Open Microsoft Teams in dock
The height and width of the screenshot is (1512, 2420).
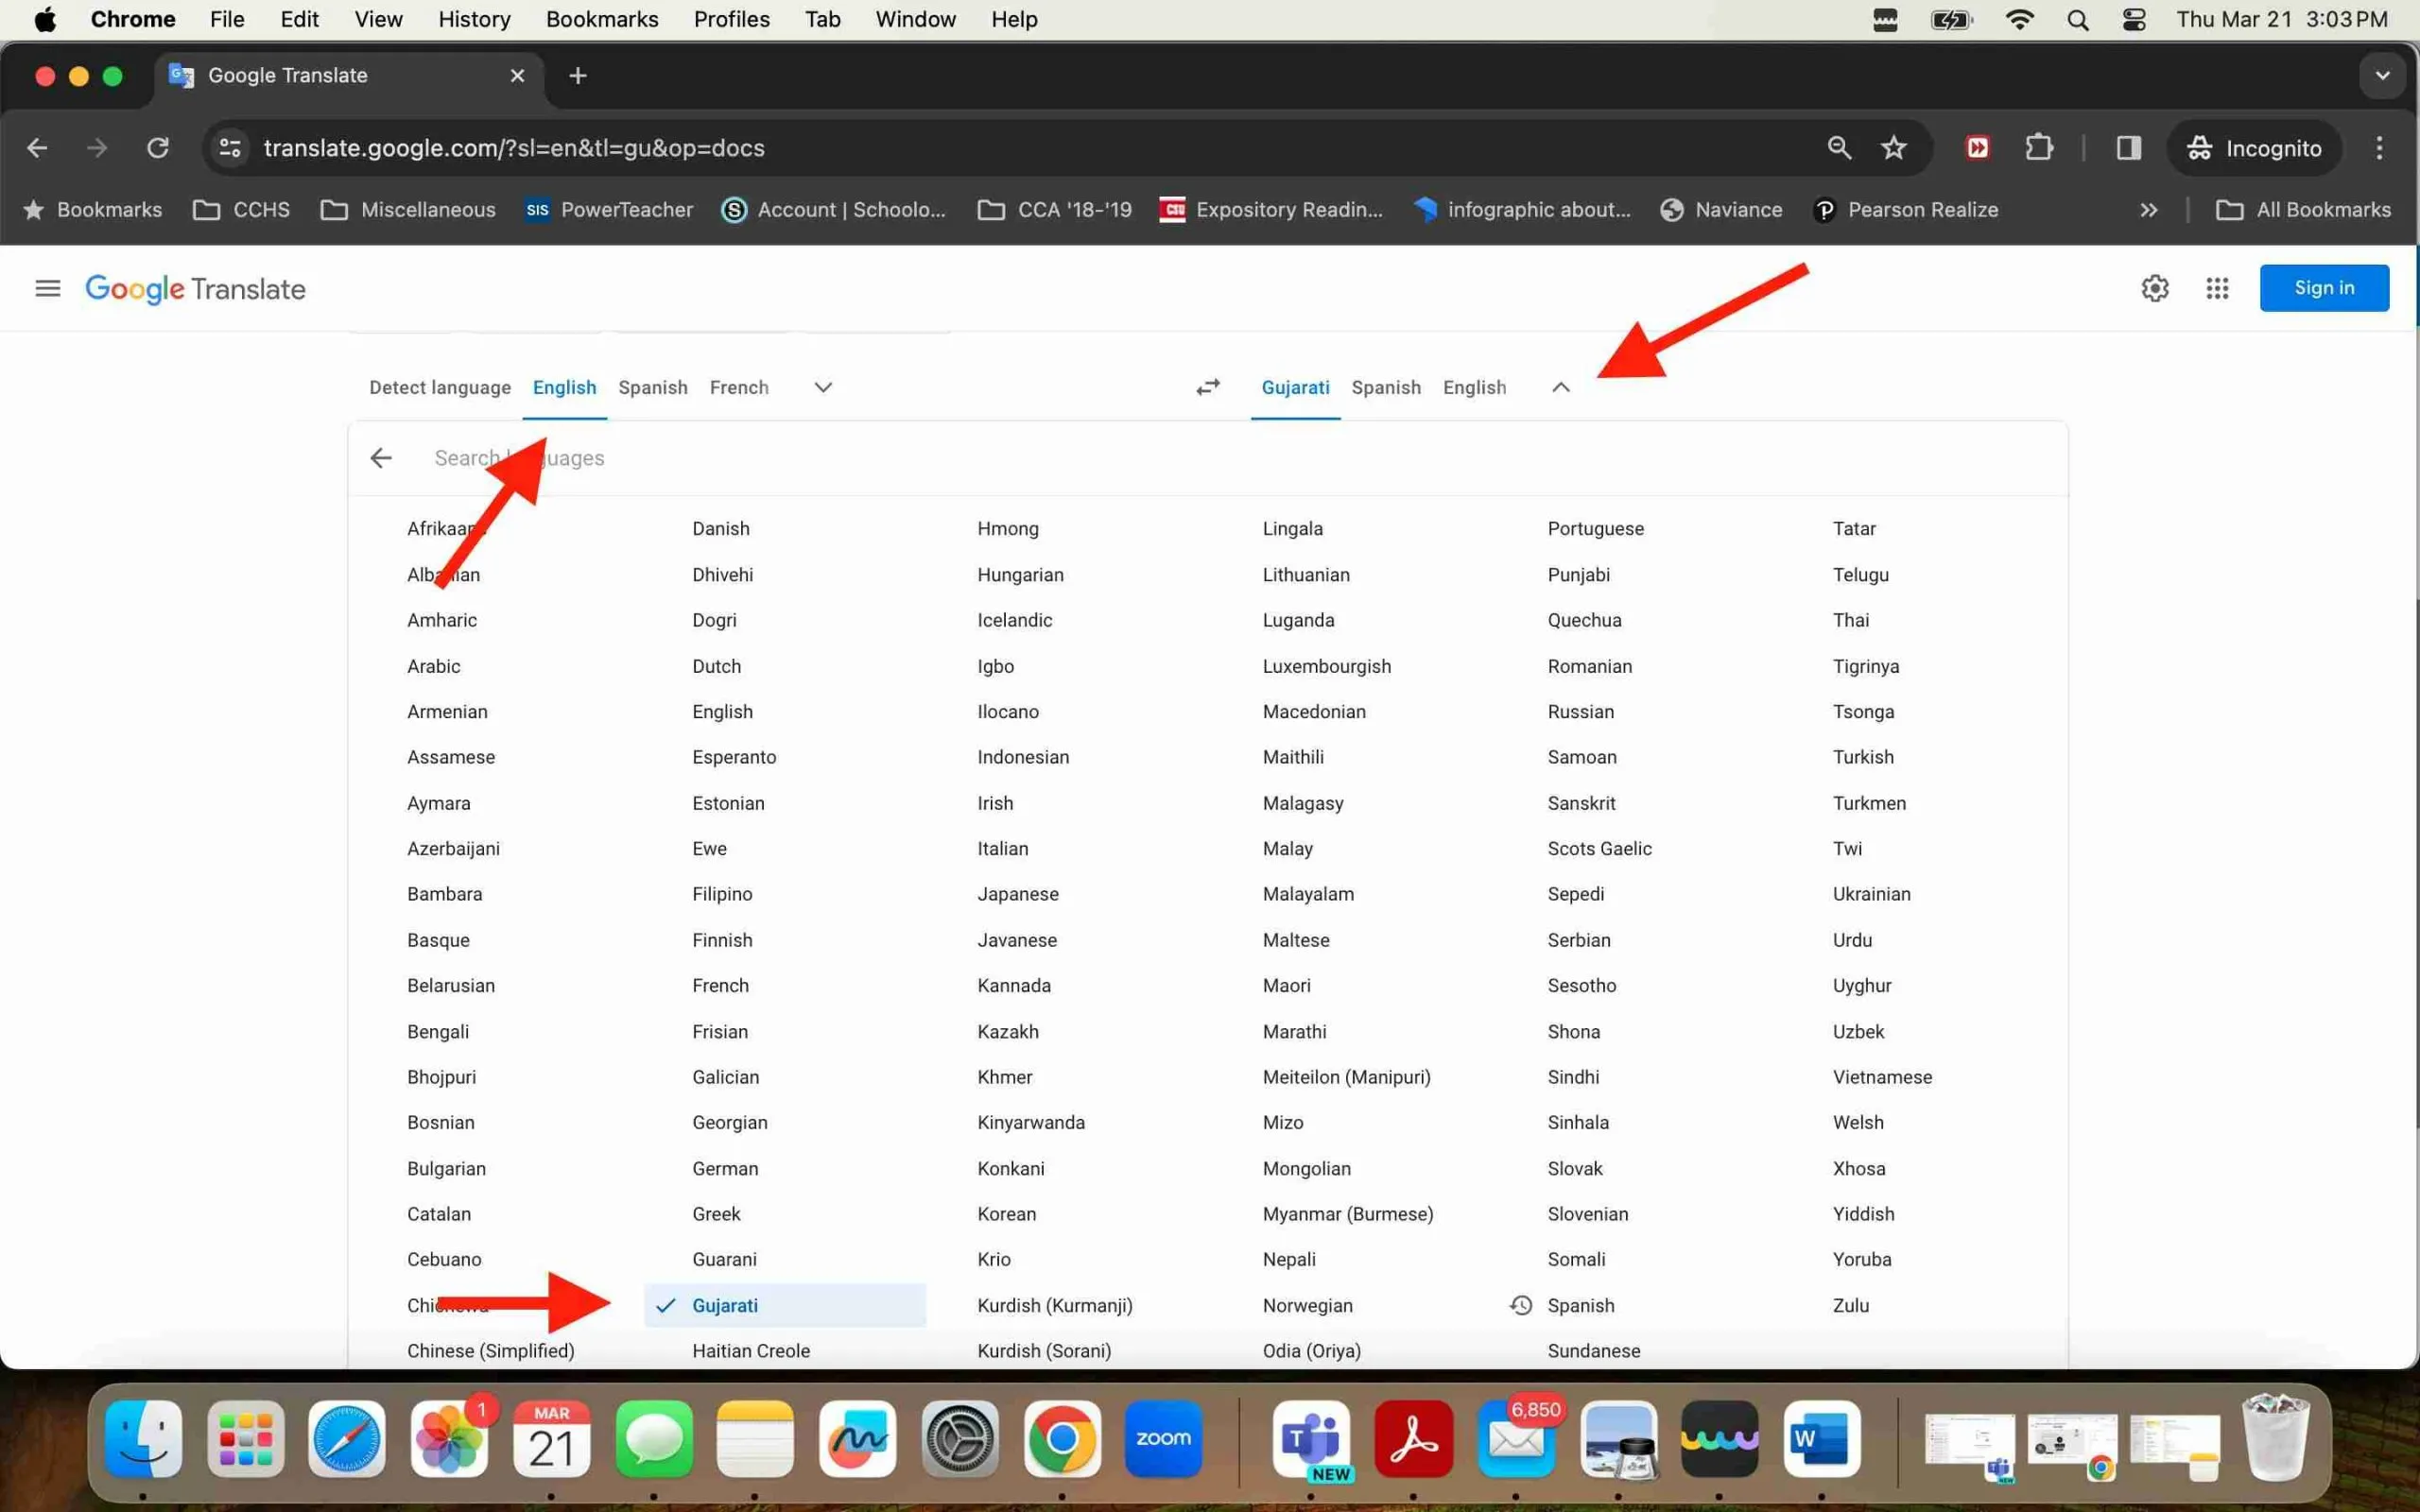(1311, 1439)
